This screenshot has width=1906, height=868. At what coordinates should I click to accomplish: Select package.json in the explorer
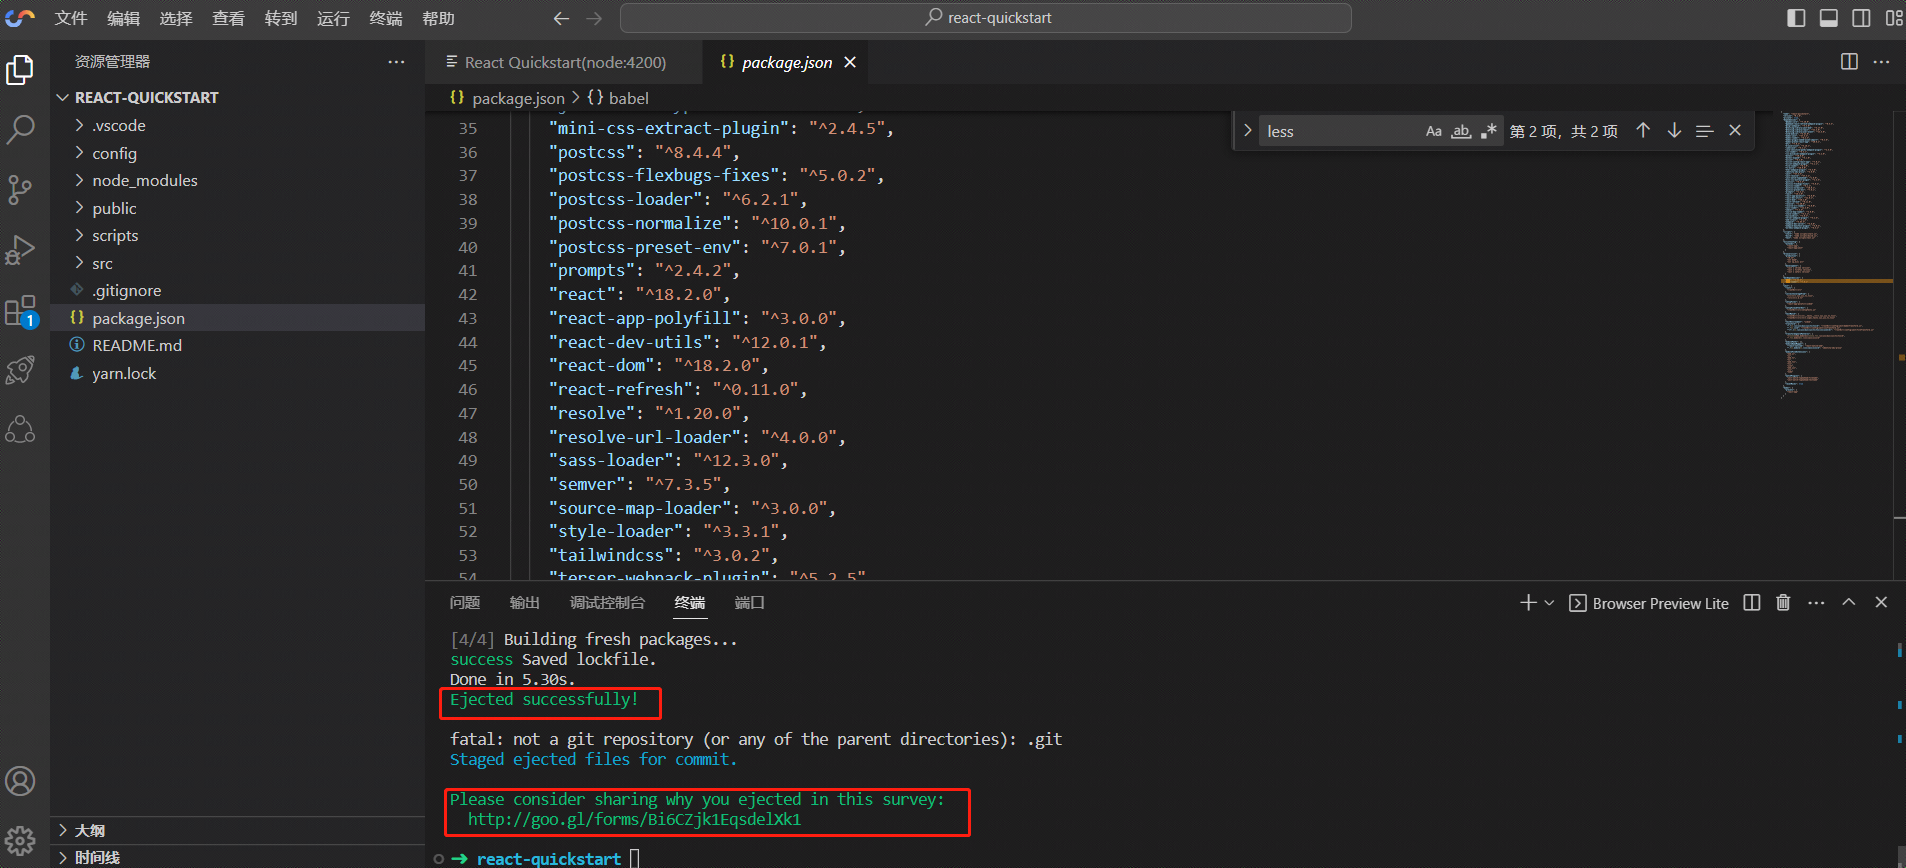238,318
